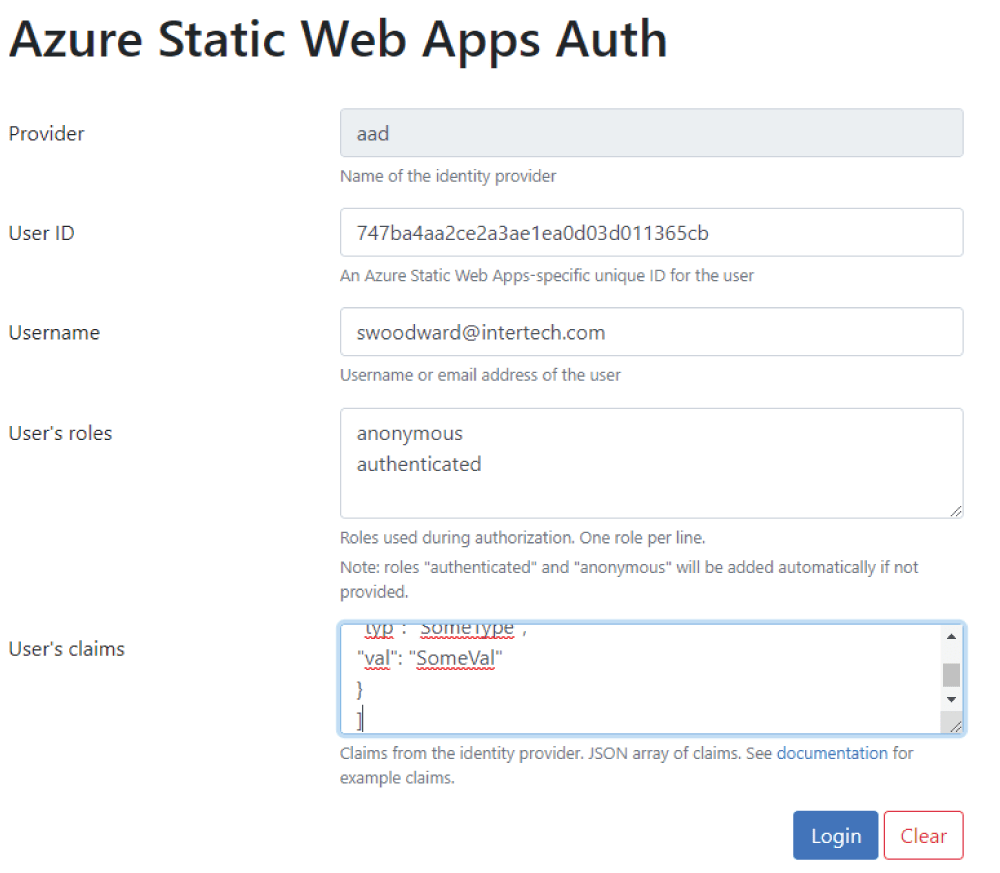Screen dimensions: 1000x873
Task: Click the User ID label
Action: tap(42, 233)
